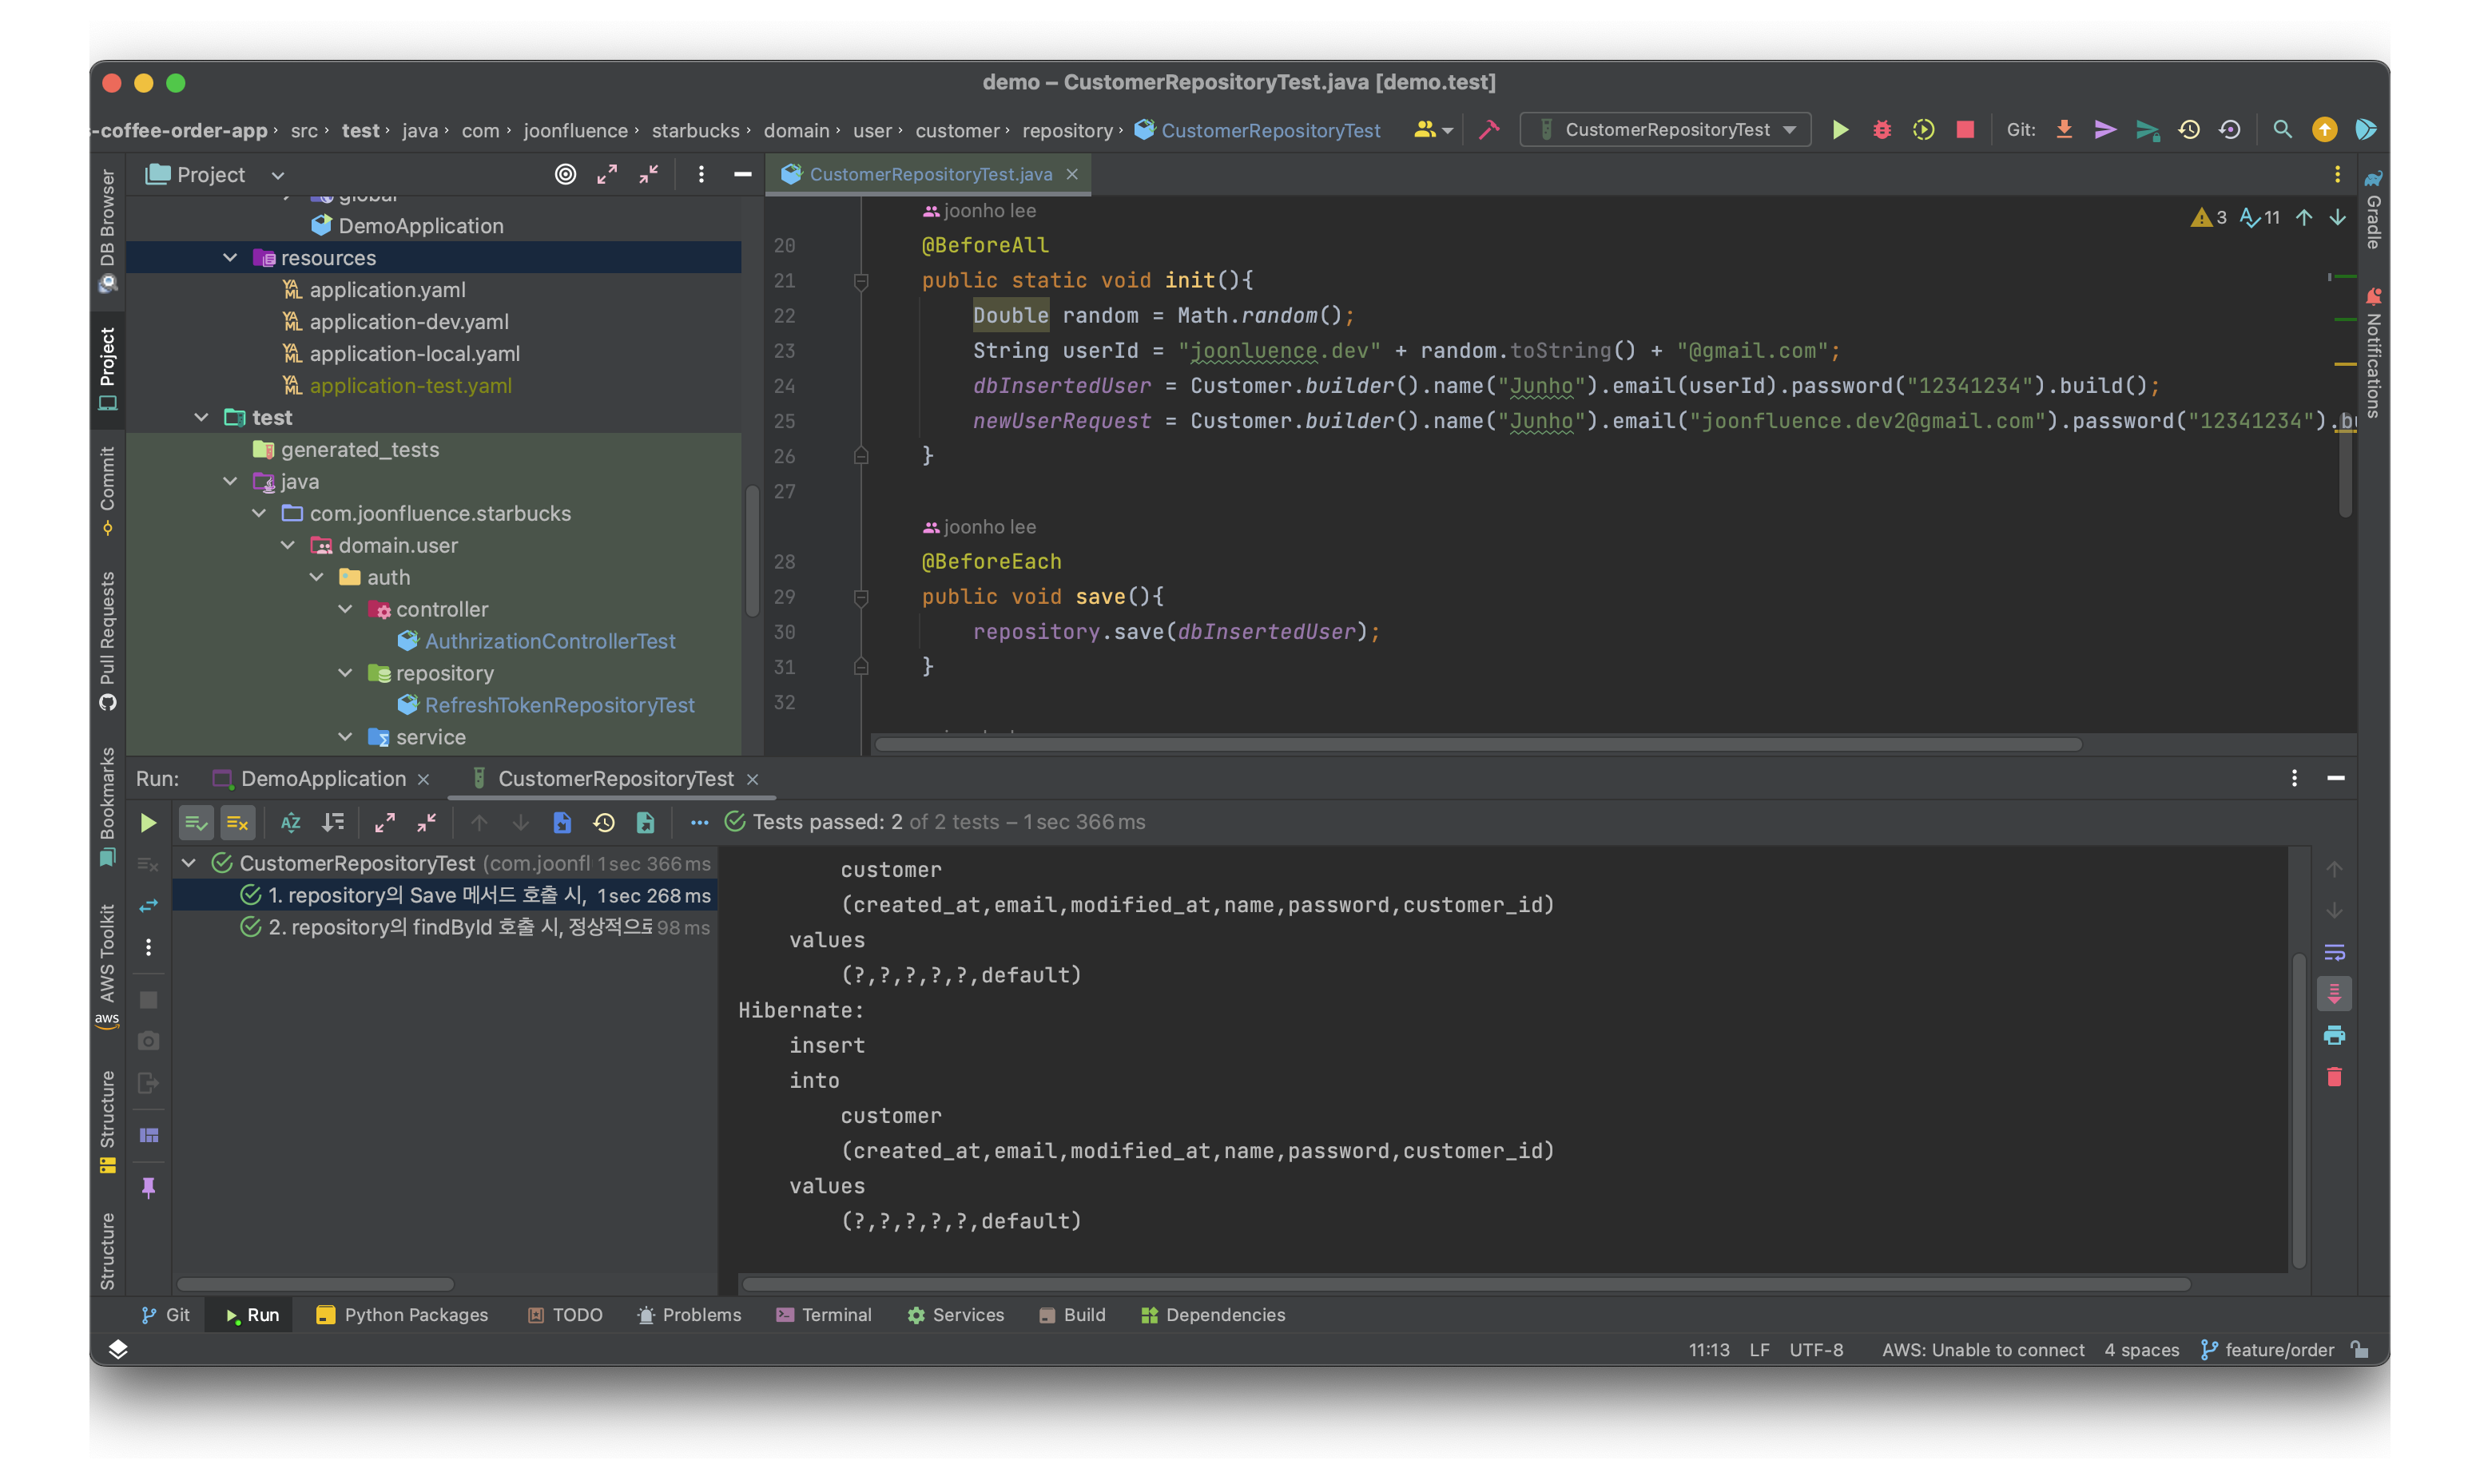Toggle the Show Ignored tests filter

tap(237, 822)
